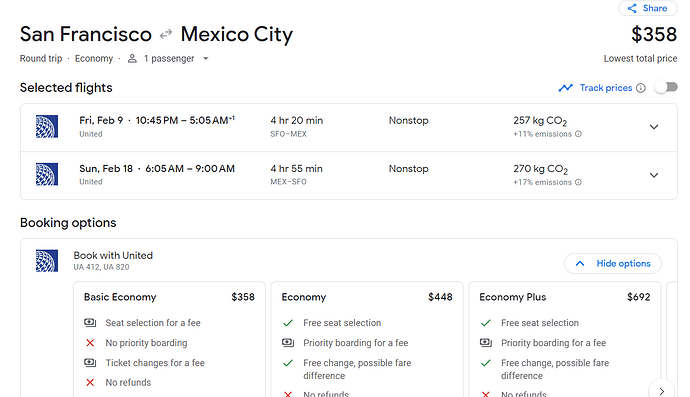The image size is (690, 397).
Task: Click fee icon beside Ticket changes for a fee
Action: (x=90, y=363)
